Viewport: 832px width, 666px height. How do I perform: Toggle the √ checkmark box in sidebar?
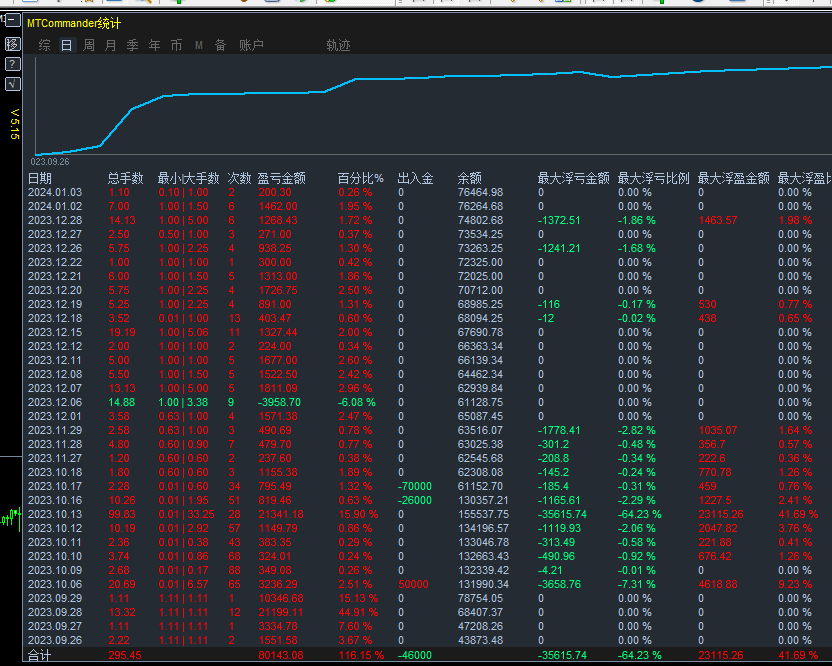tap(12, 84)
